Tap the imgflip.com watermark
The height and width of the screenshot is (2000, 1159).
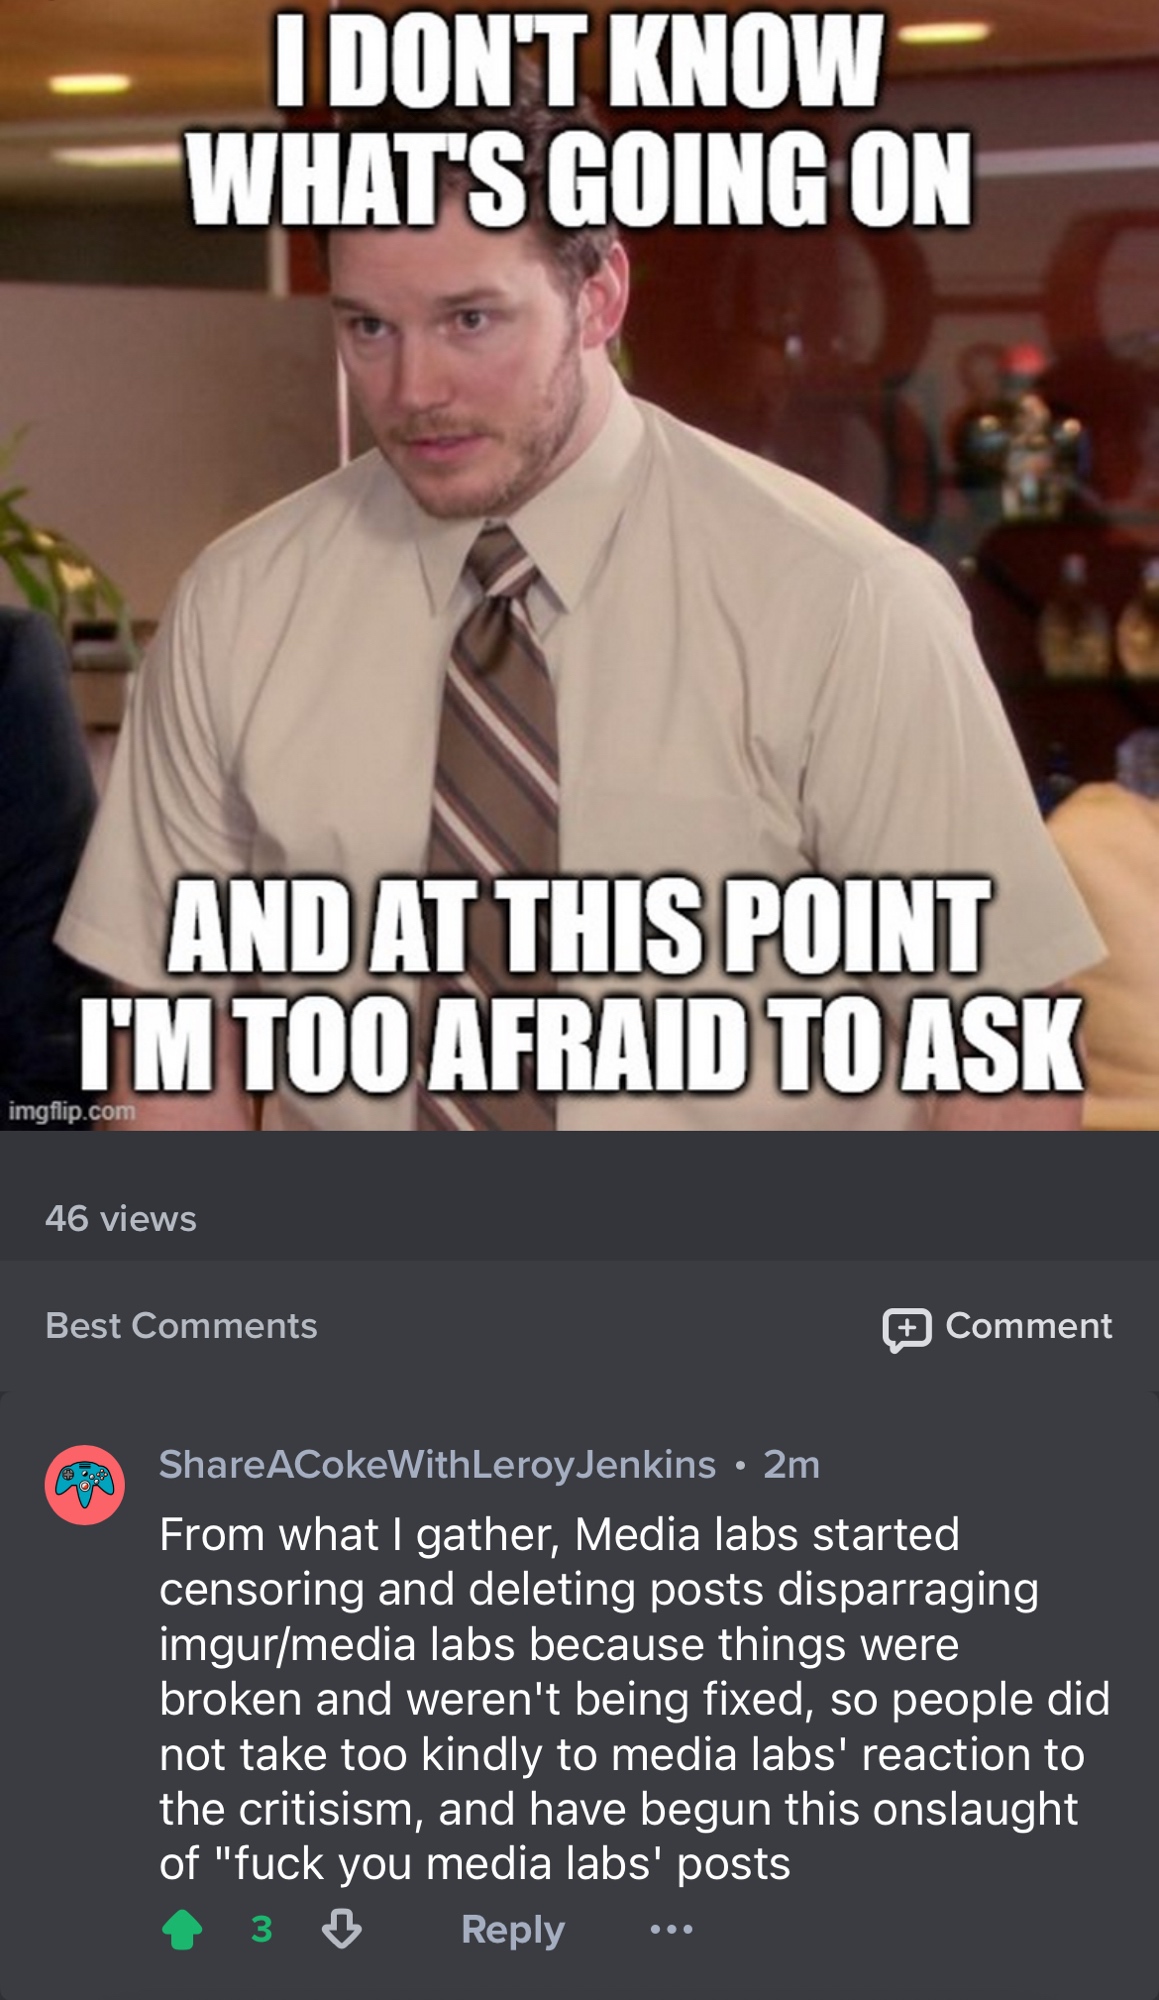[x=71, y=1110]
